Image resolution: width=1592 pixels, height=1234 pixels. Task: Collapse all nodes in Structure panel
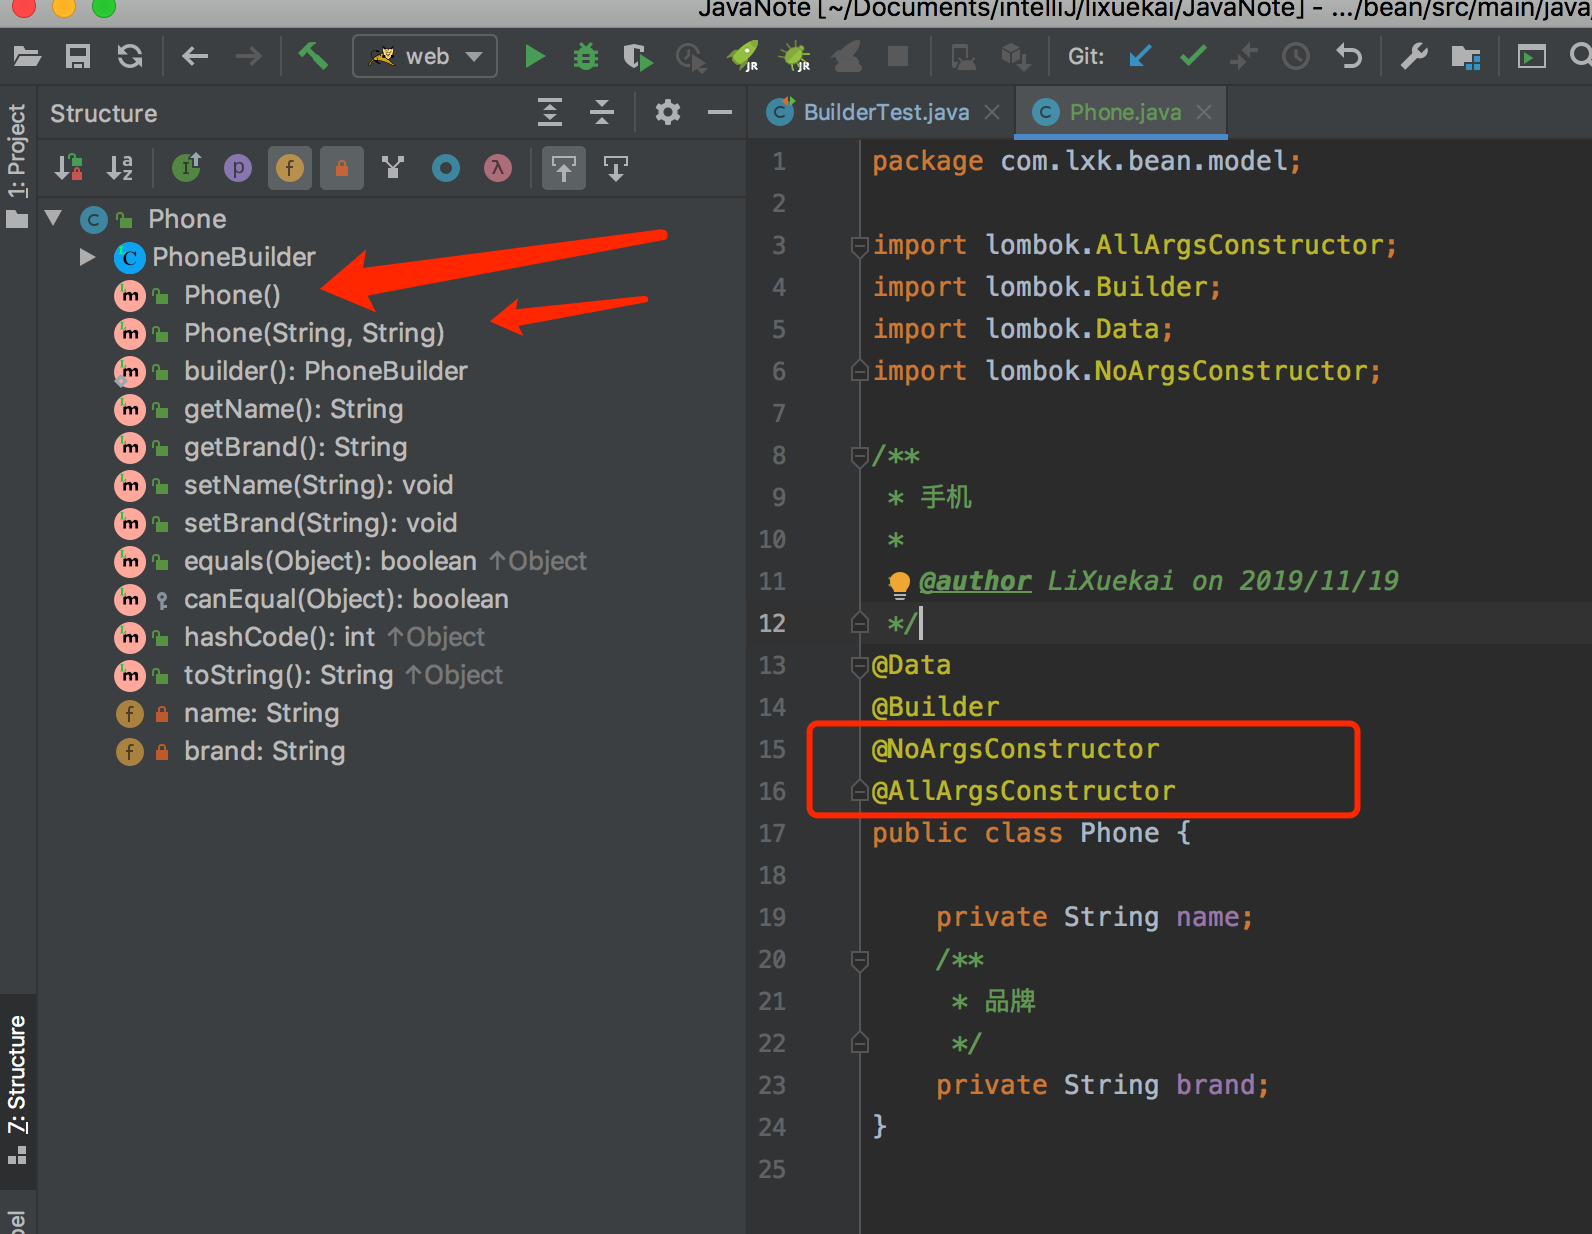click(x=602, y=112)
